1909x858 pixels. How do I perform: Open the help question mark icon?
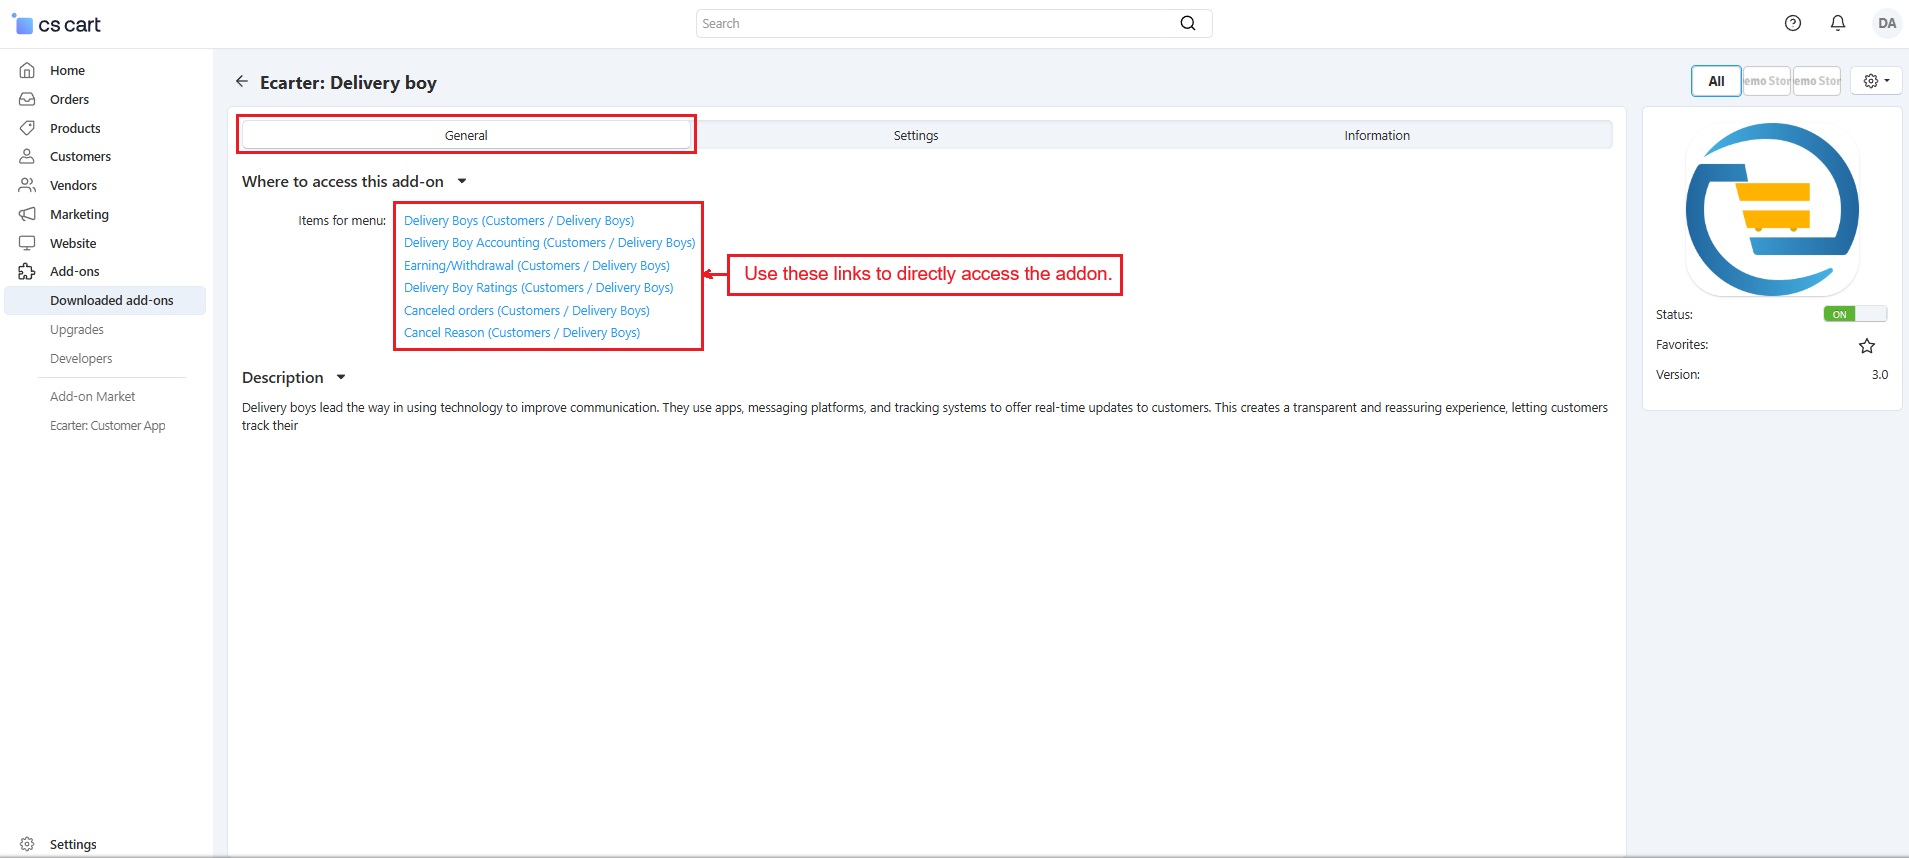pos(1793,23)
